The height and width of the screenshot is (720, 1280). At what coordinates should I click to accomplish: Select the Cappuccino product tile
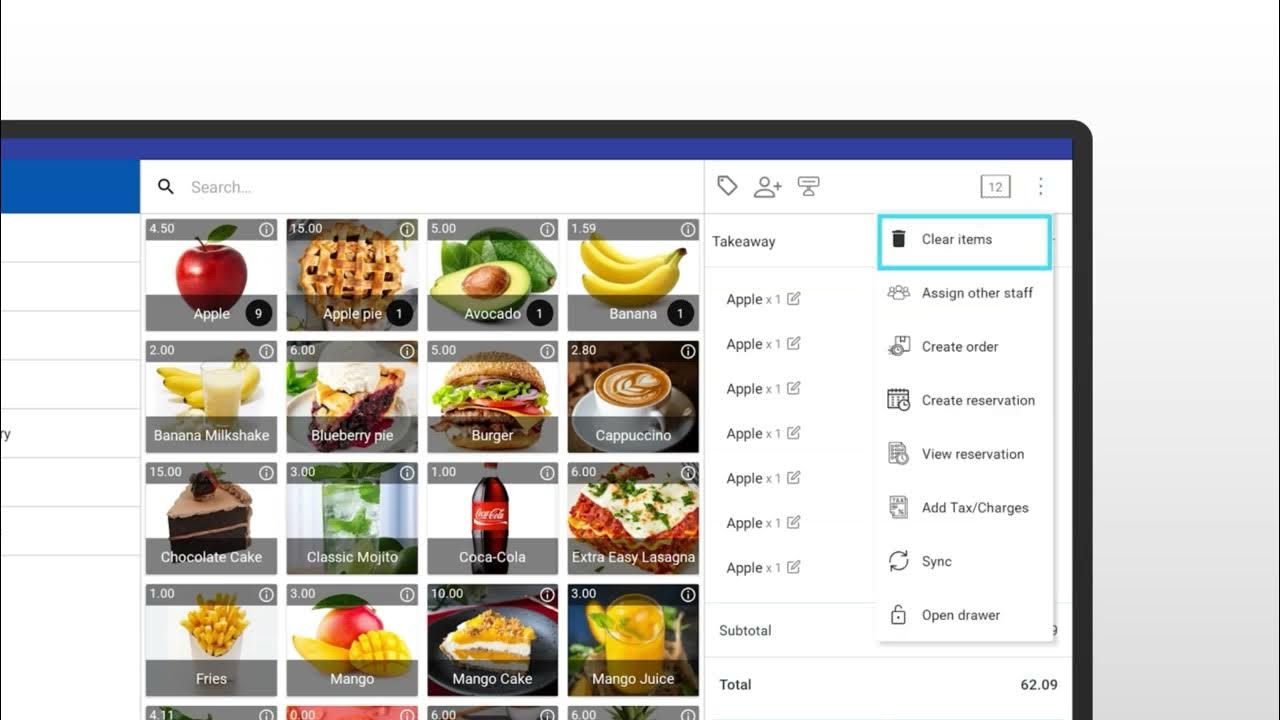click(x=633, y=397)
